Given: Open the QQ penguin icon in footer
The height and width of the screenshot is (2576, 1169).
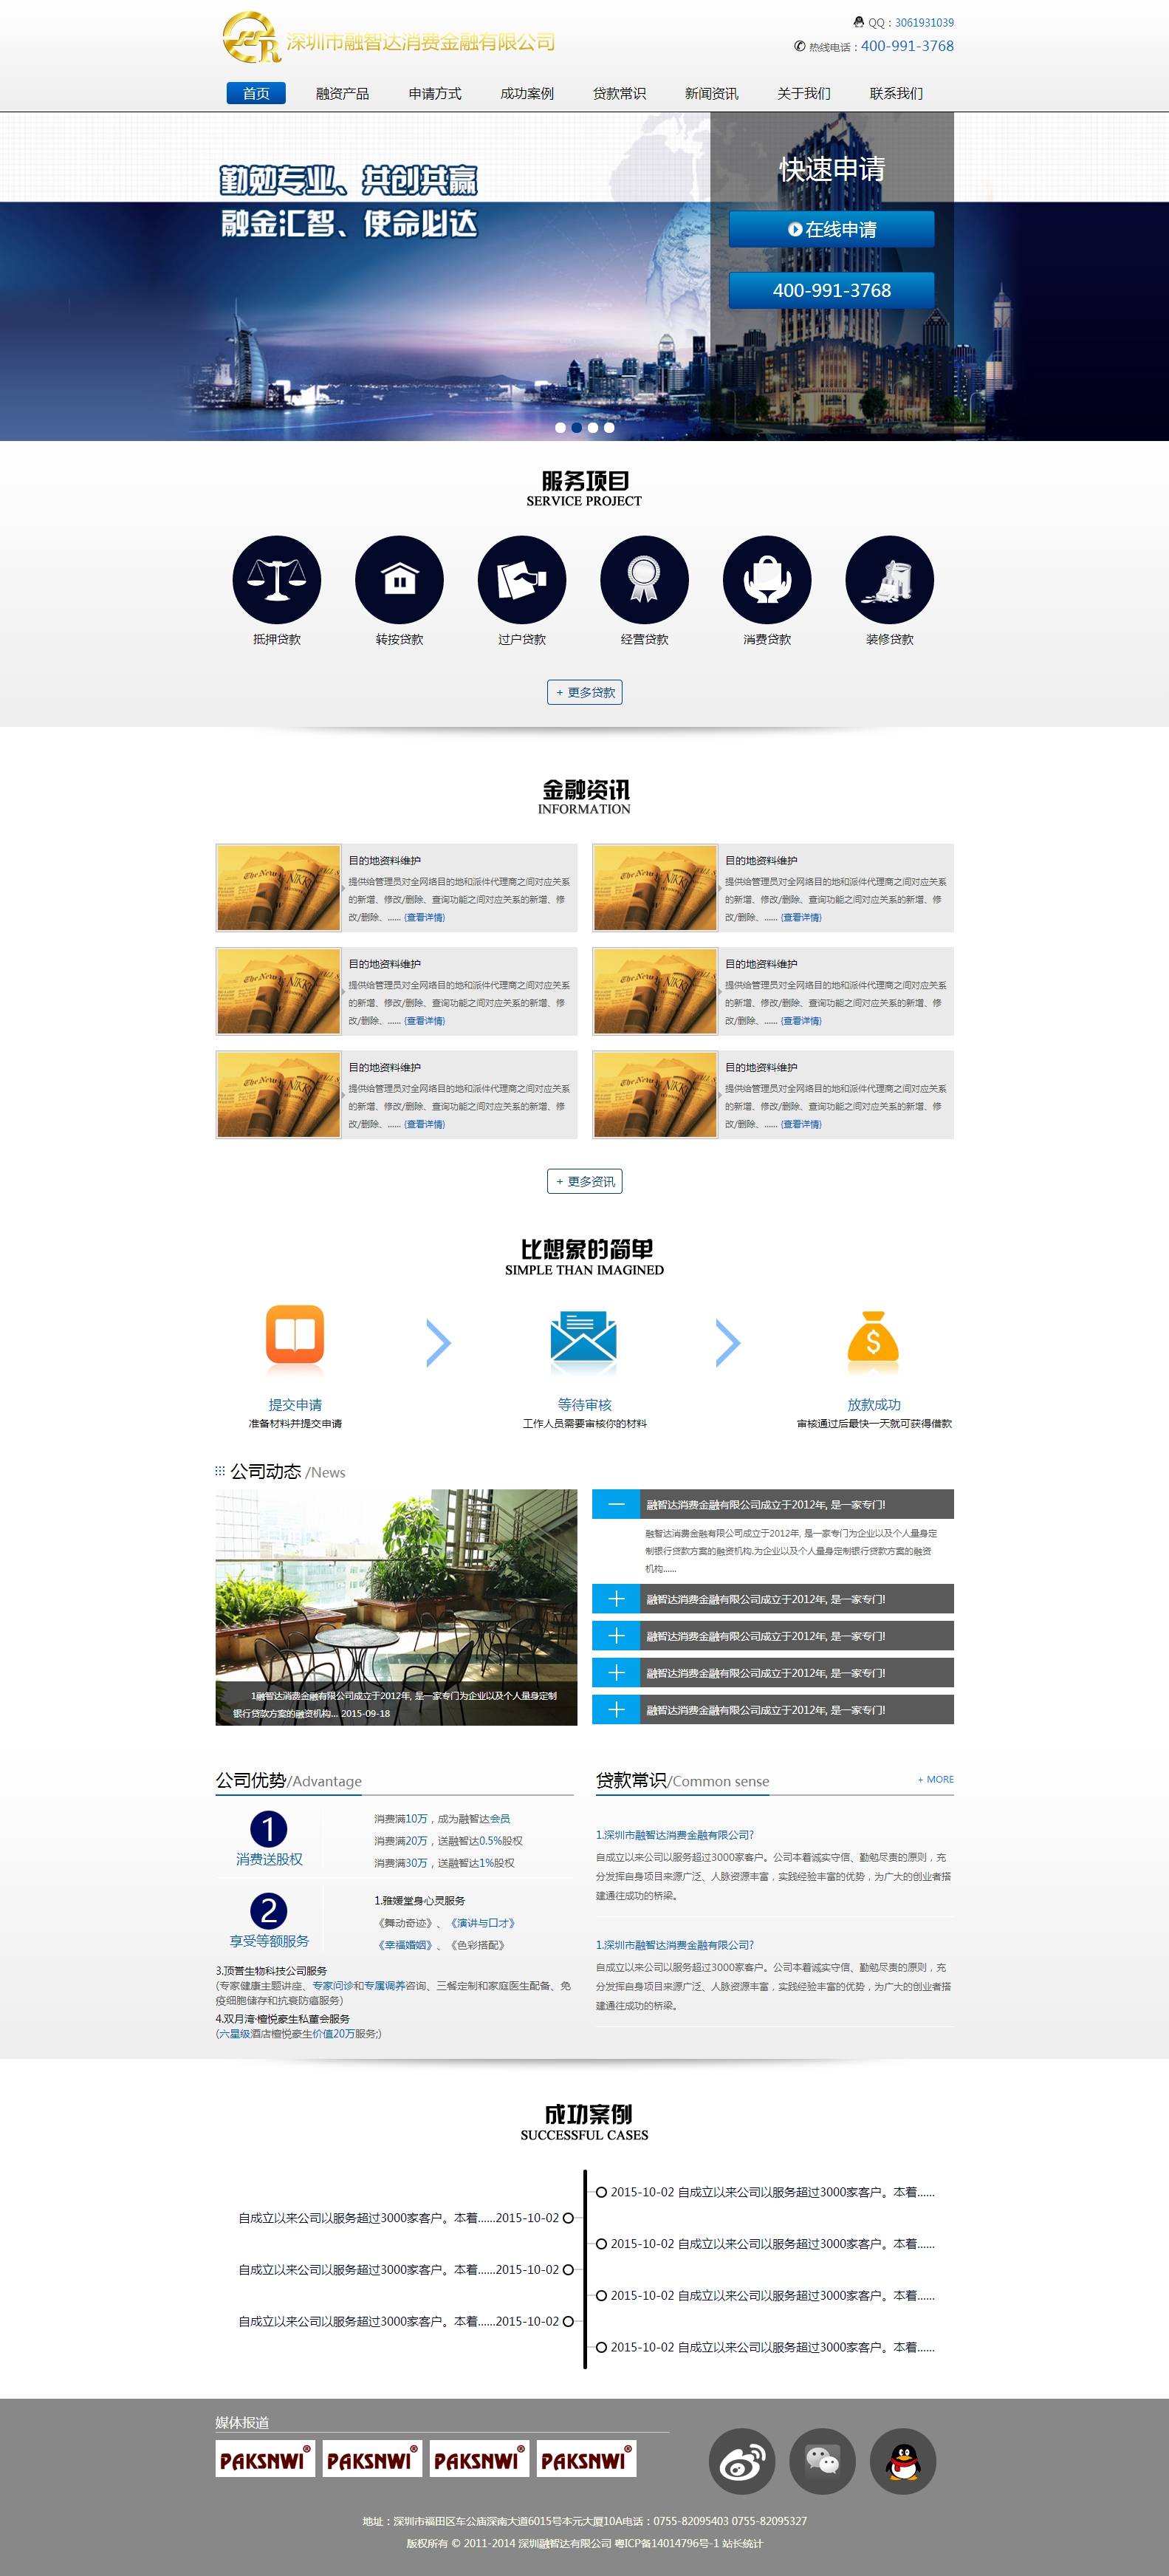Looking at the screenshot, I should pos(902,2461).
